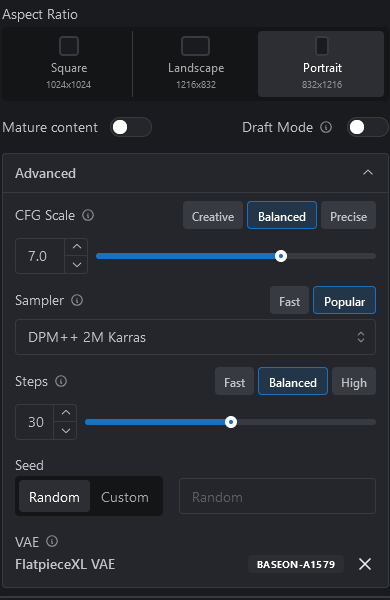Toggle the Mature content switch
Viewport: 390px width, 600px height.
(131, 127)
